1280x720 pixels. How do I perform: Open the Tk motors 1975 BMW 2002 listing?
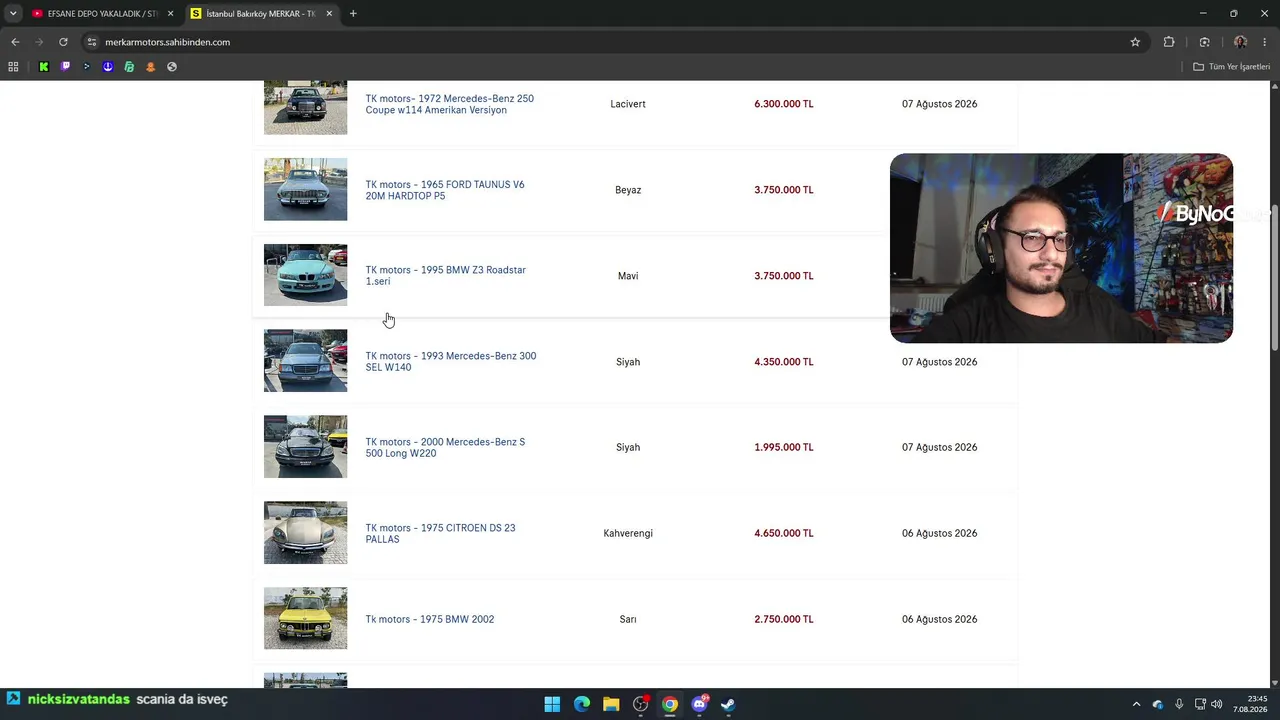430,619
